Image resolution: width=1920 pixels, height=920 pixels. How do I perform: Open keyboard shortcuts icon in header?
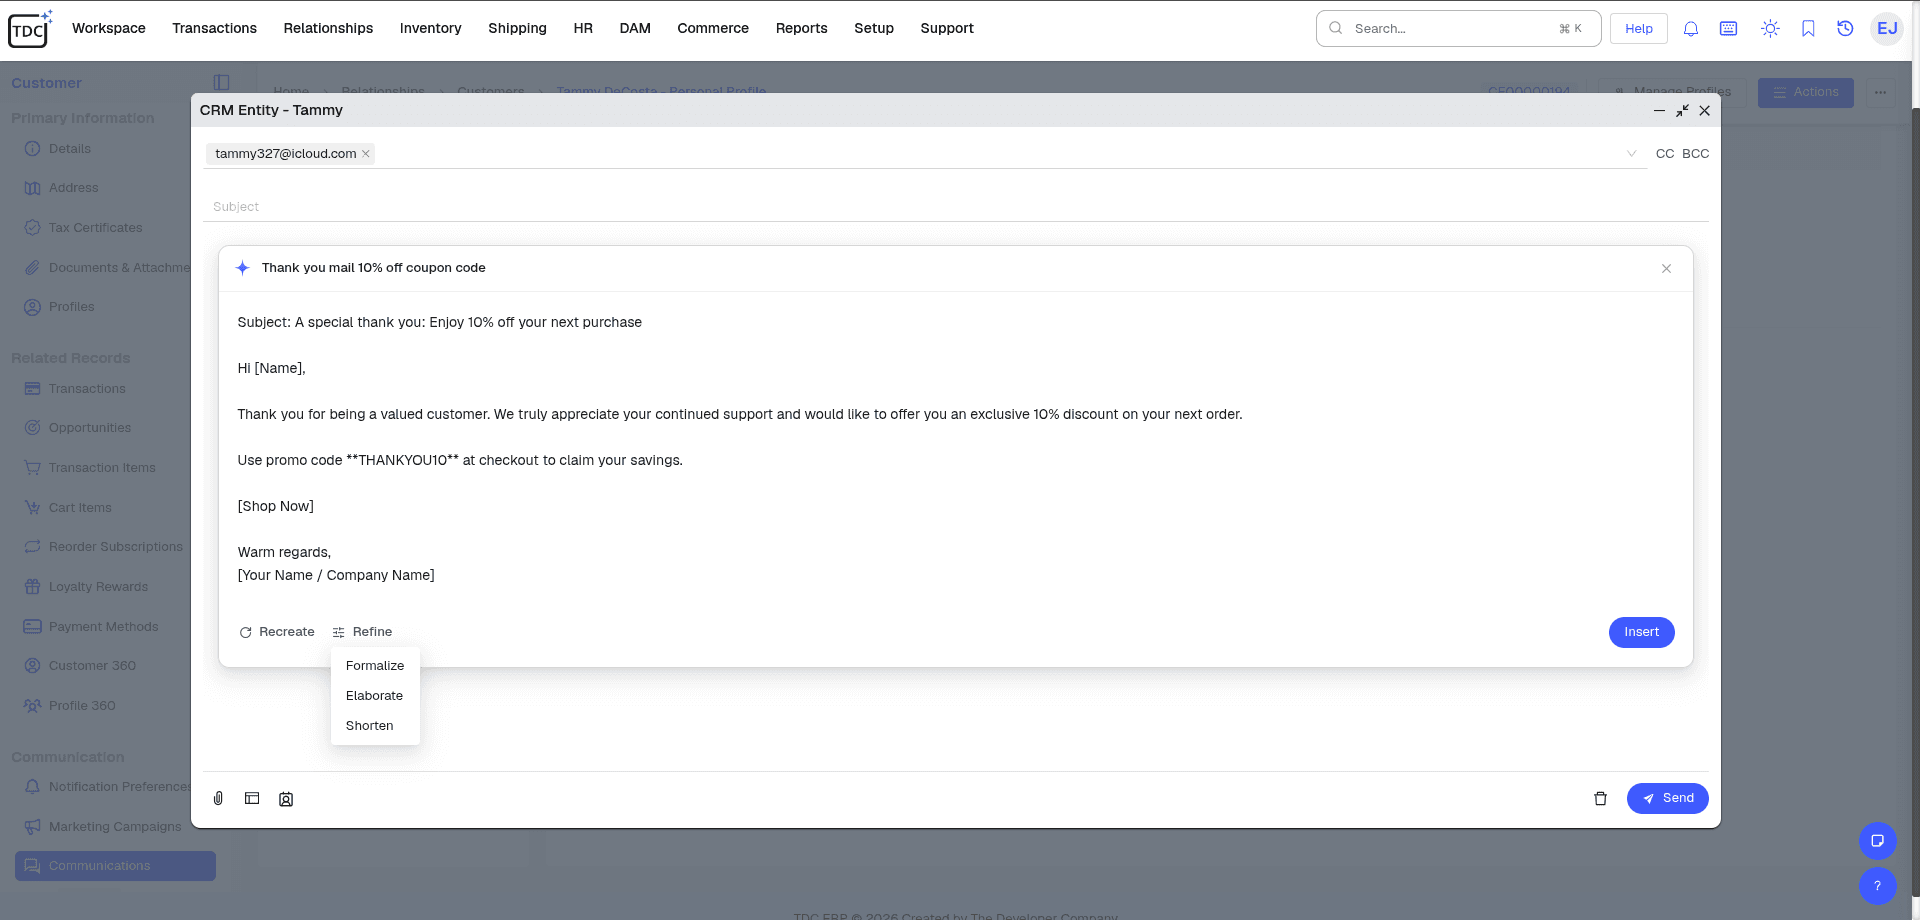(1728, 29)
